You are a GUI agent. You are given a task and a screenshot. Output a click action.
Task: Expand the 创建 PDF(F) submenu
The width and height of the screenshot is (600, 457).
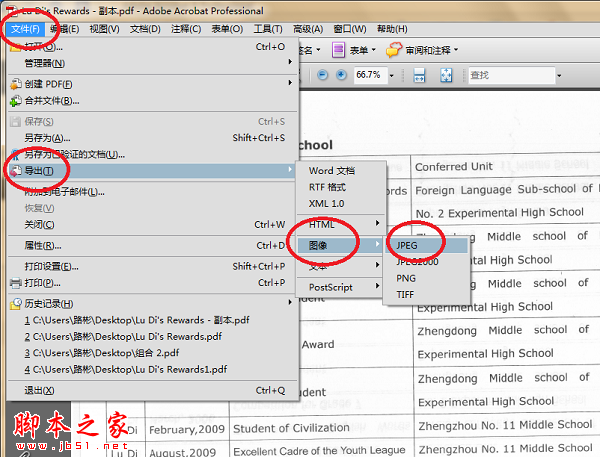click(x=152, y=84)
